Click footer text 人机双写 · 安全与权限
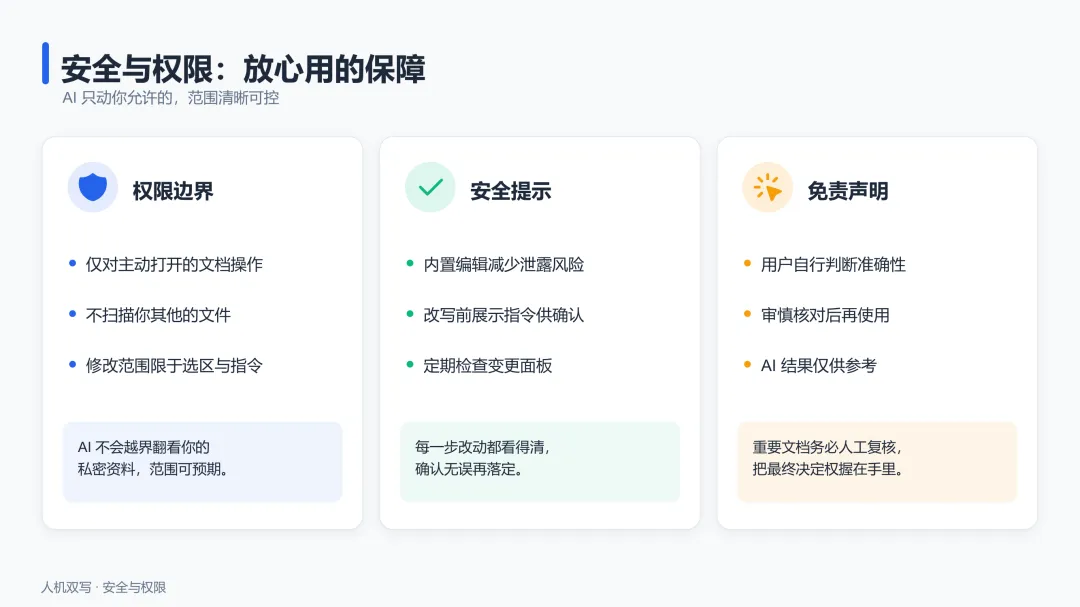Viewport: 1080px width, 607px height. click(103, 587)
